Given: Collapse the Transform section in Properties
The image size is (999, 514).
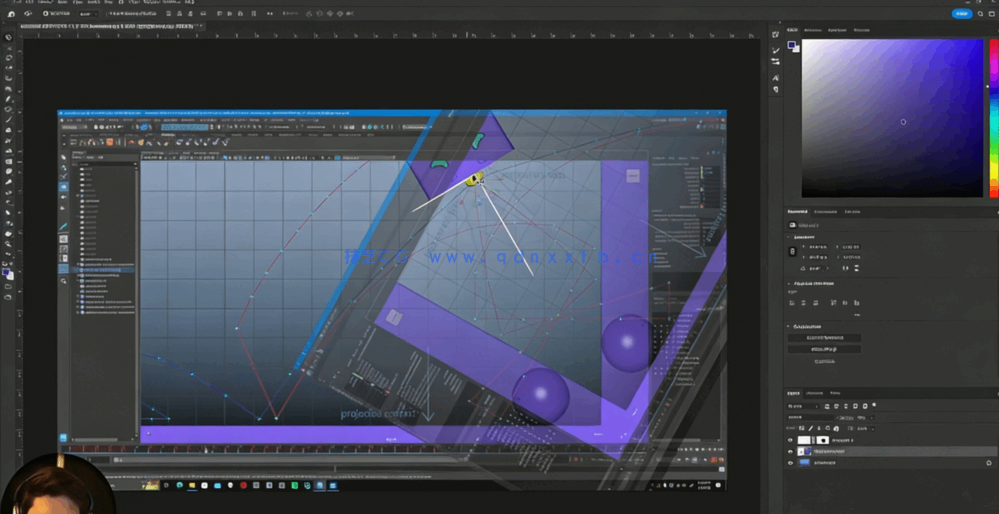Looking at the screenshot, I should click(x=790, y=237).
